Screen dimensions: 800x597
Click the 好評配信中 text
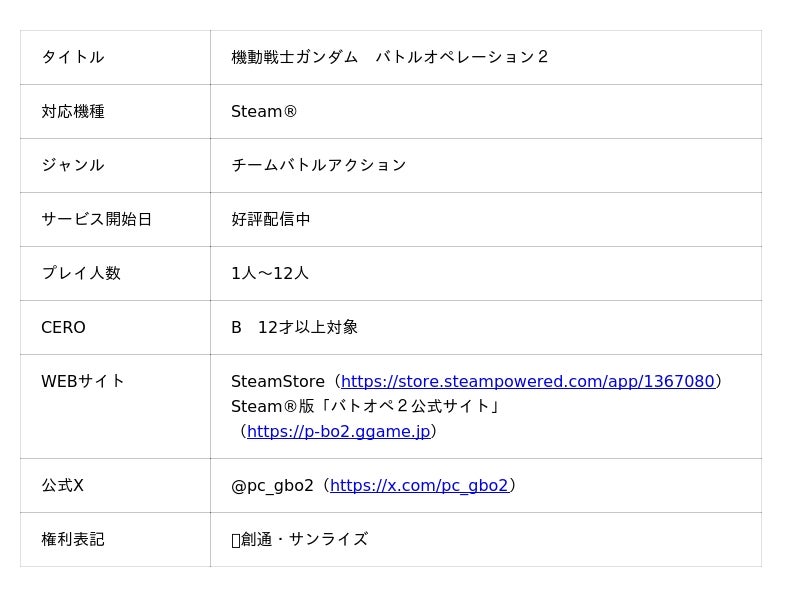pos(271,219)
